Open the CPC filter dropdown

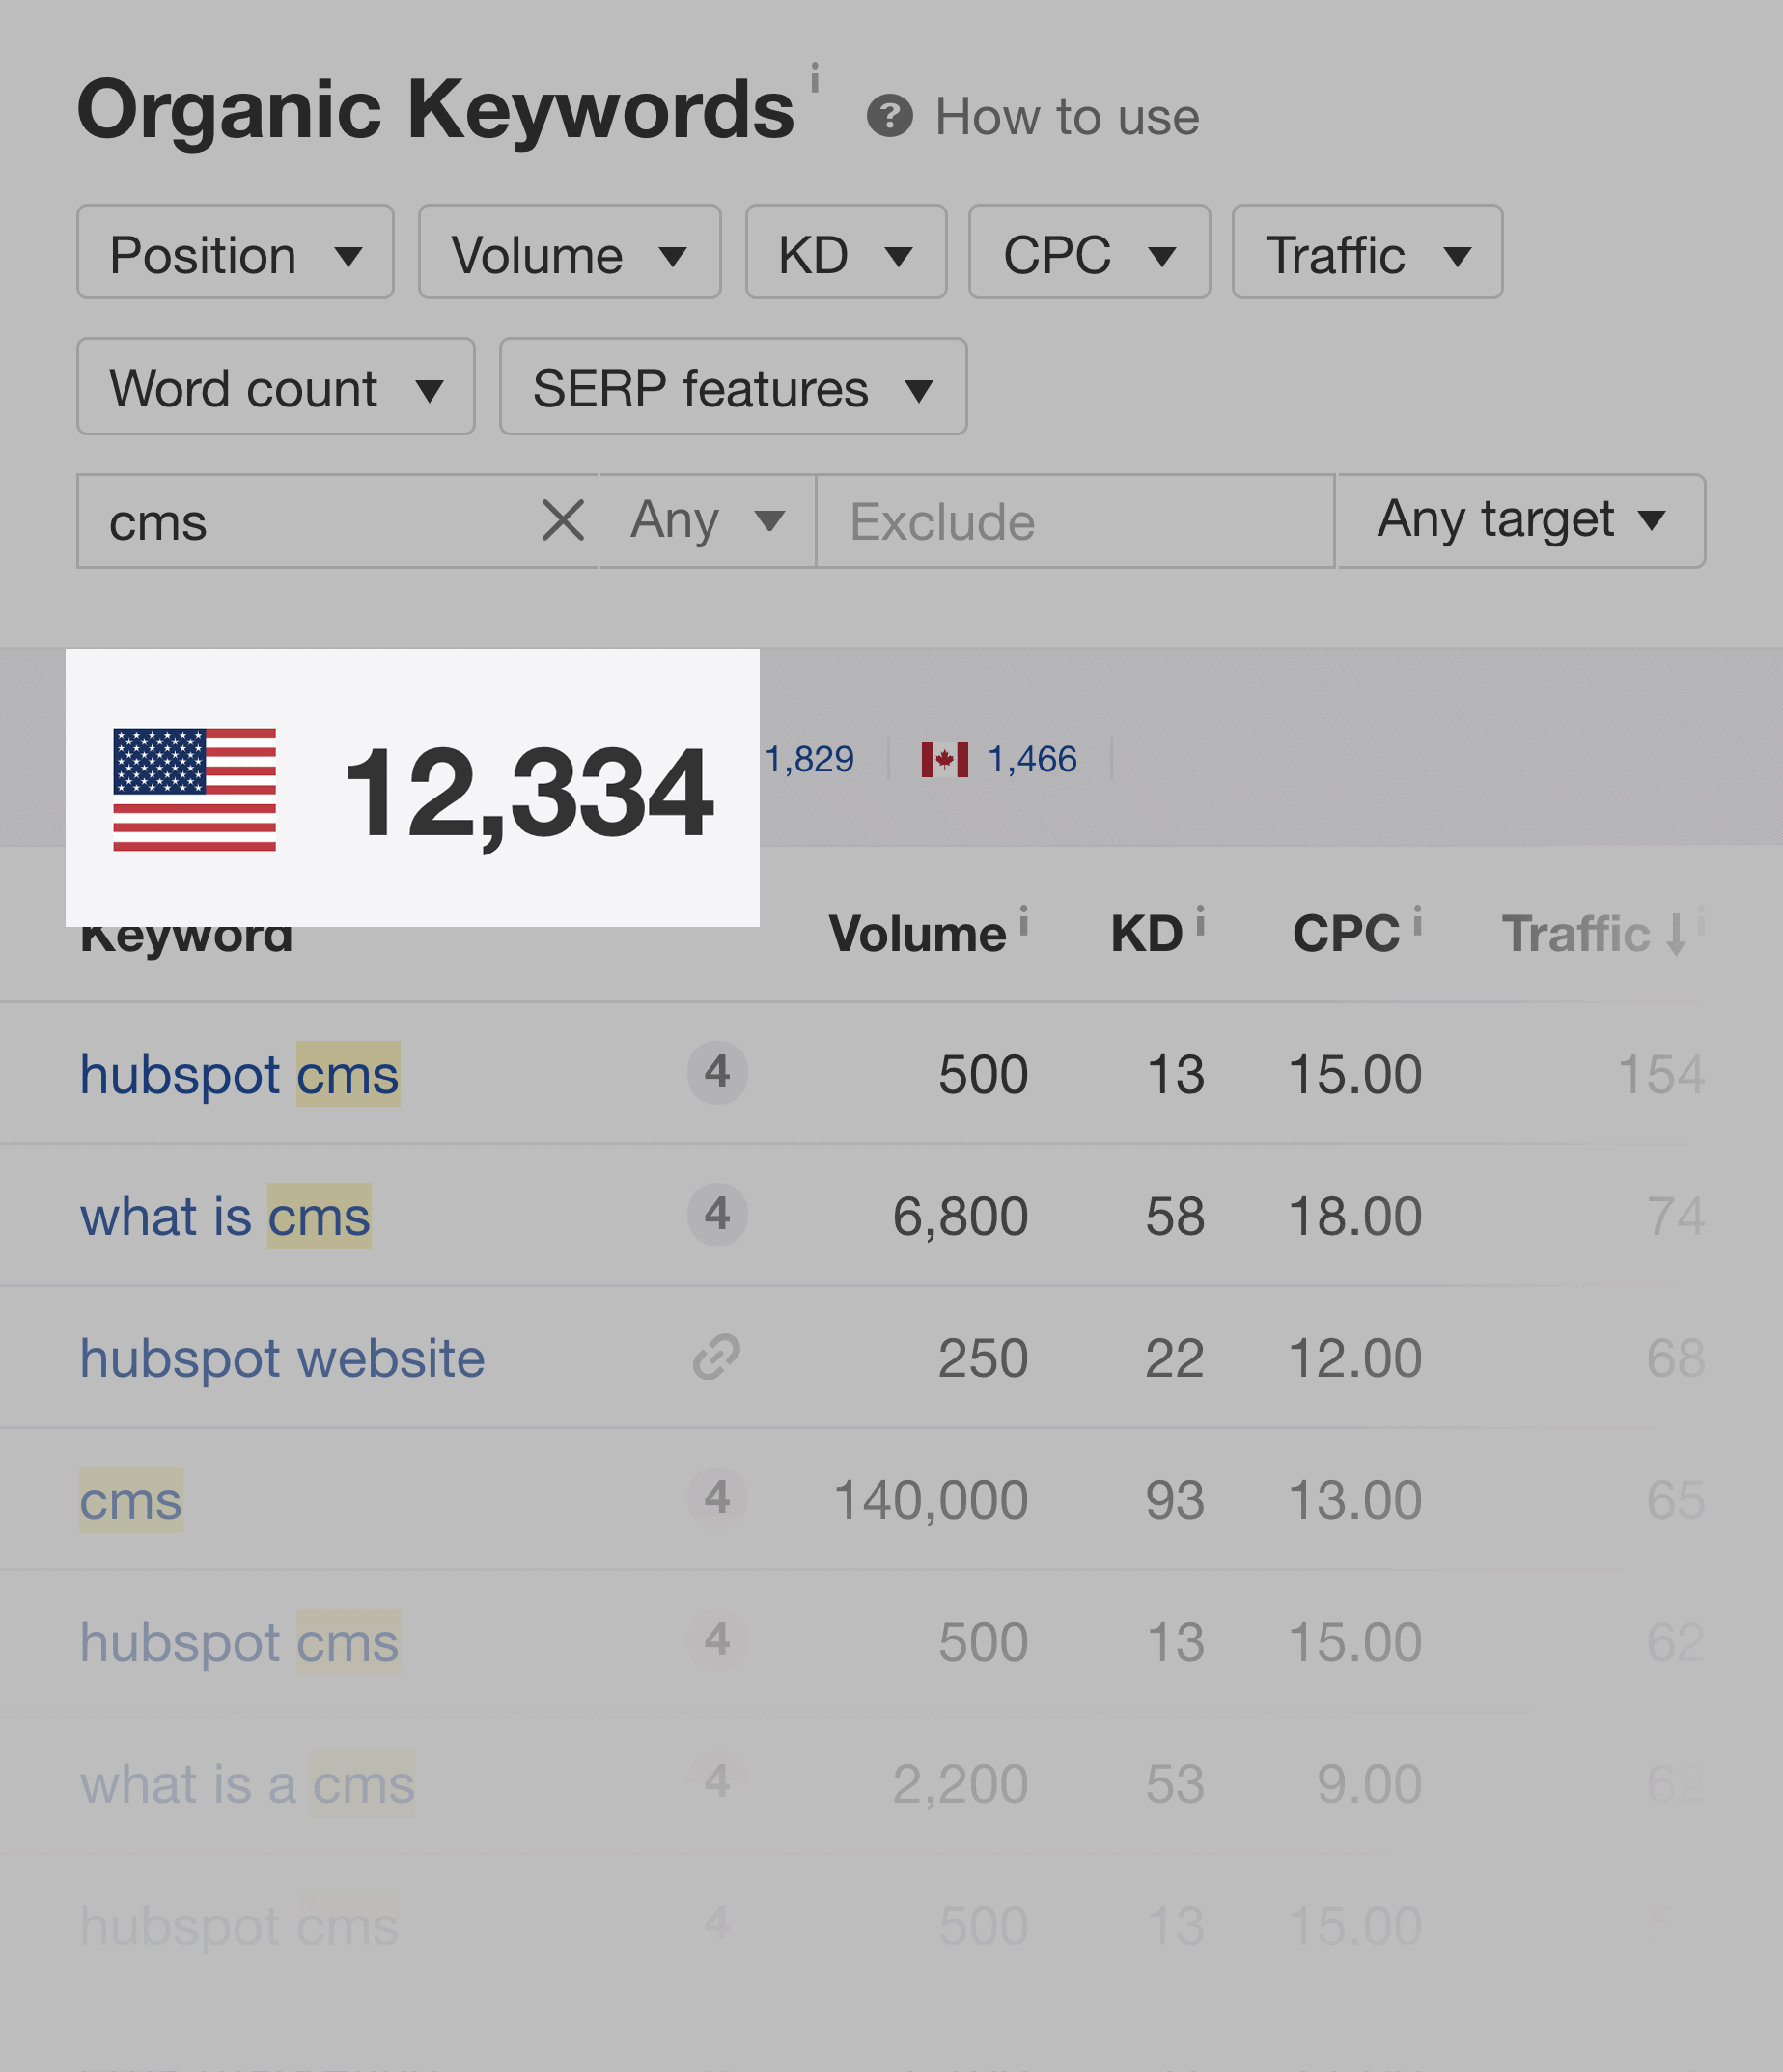pos(1089,252)
